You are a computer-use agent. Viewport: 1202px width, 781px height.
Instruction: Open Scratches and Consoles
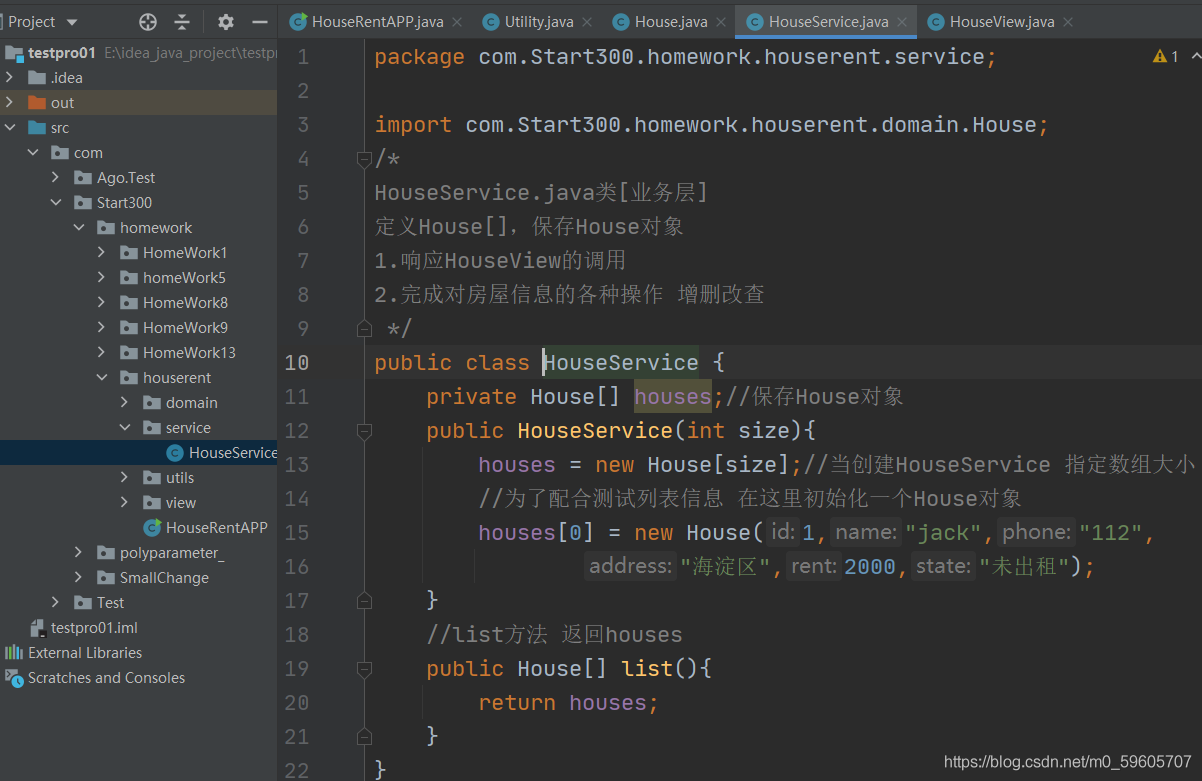coord(96,677)
